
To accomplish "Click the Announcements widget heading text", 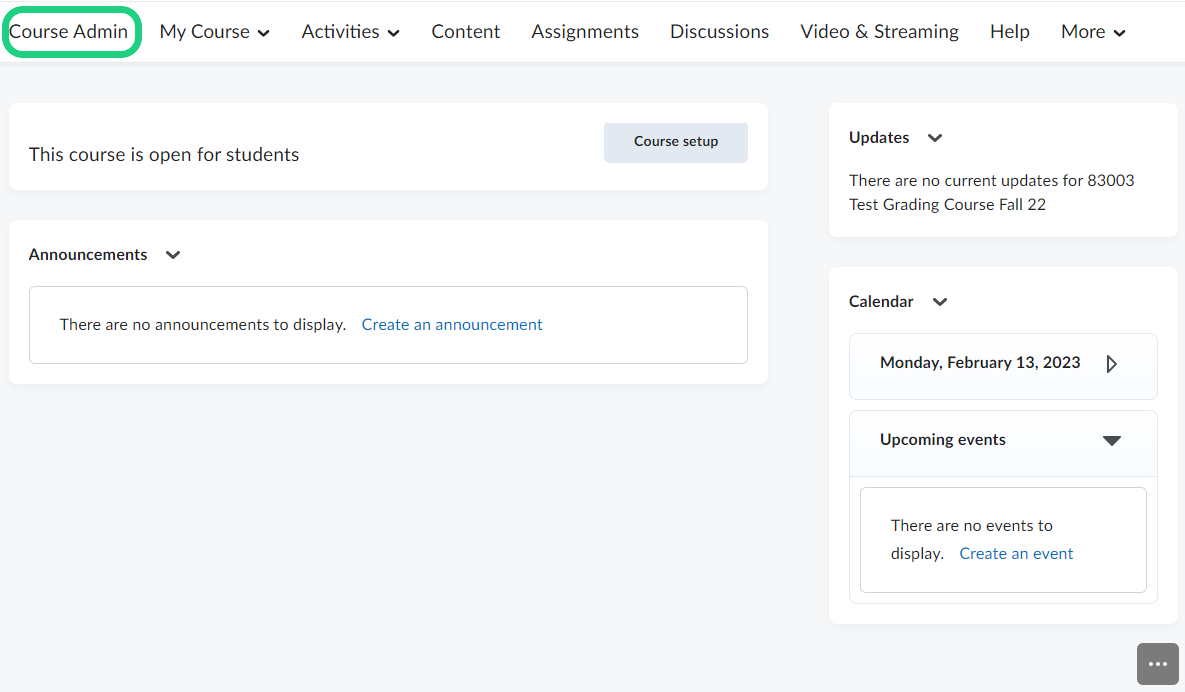I will (x=88, y=255).
